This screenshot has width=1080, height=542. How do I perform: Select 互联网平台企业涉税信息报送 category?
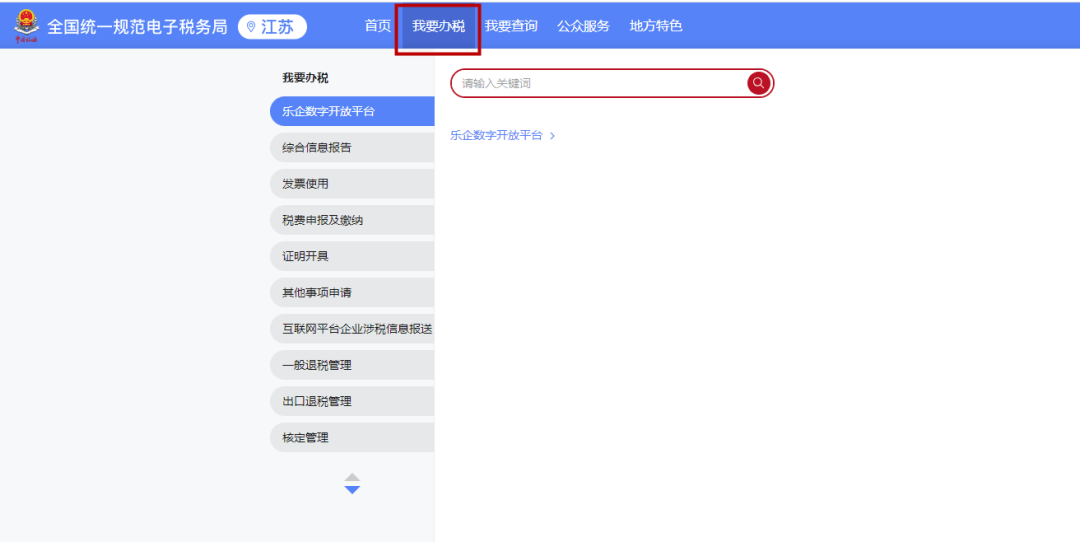pos(352,329)
